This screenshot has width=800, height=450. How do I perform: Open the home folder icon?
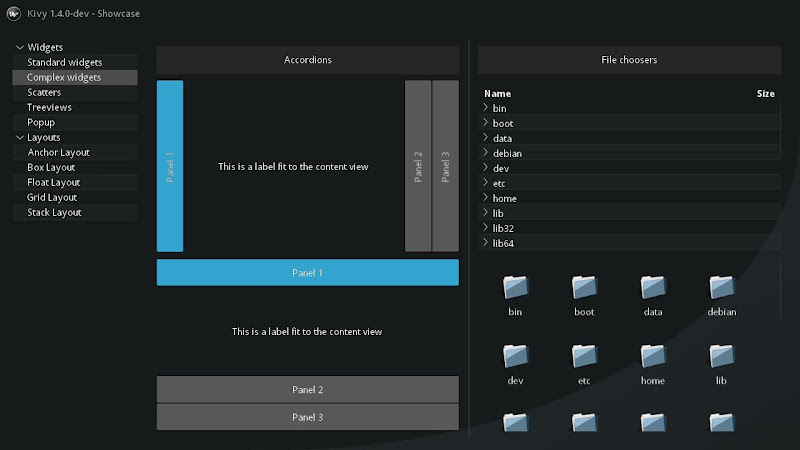pyautogui.click(x=653, y=356)
